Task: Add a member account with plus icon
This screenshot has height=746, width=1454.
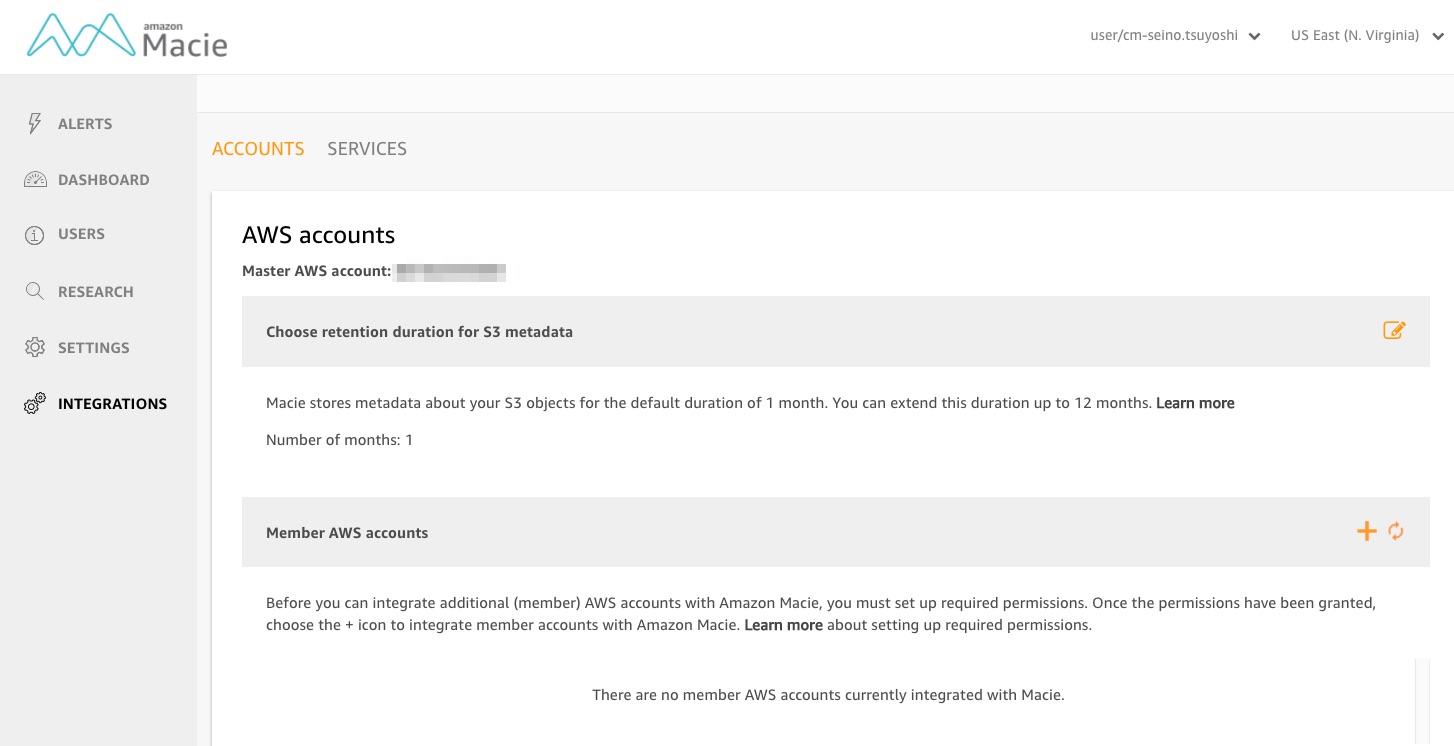Action: [1366, 532]
